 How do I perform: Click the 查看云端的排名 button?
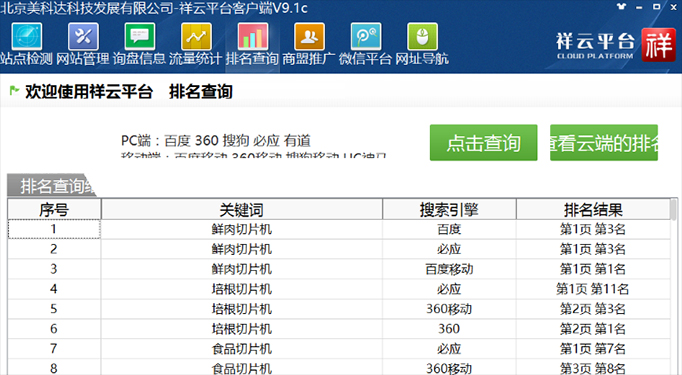coord(604,143)
